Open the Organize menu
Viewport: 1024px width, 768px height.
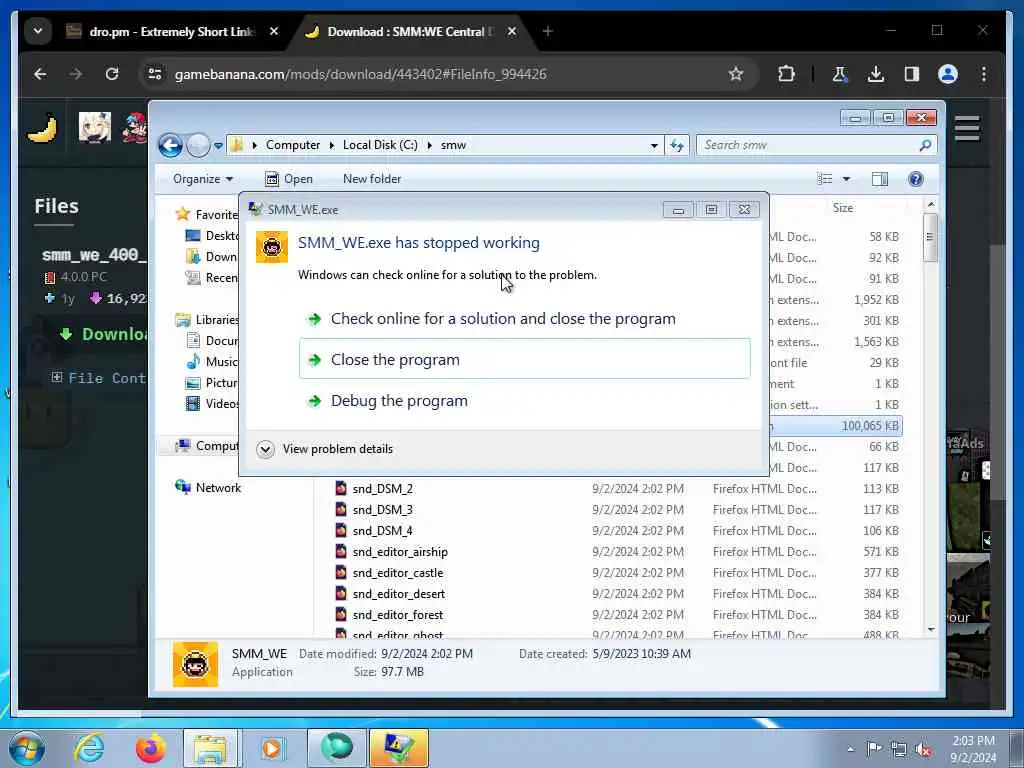click(202, 179)
